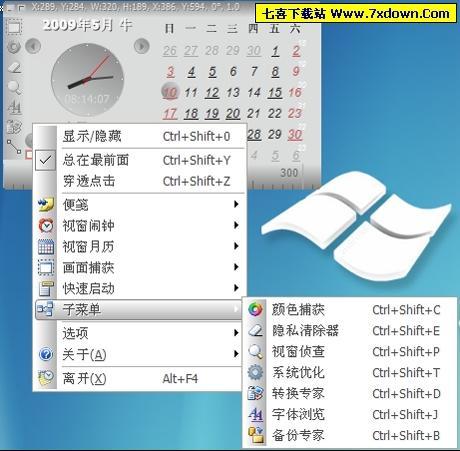Click date 7 in the calendar
Viewport: 460px width, 451px height.
(x=254, y=71)
